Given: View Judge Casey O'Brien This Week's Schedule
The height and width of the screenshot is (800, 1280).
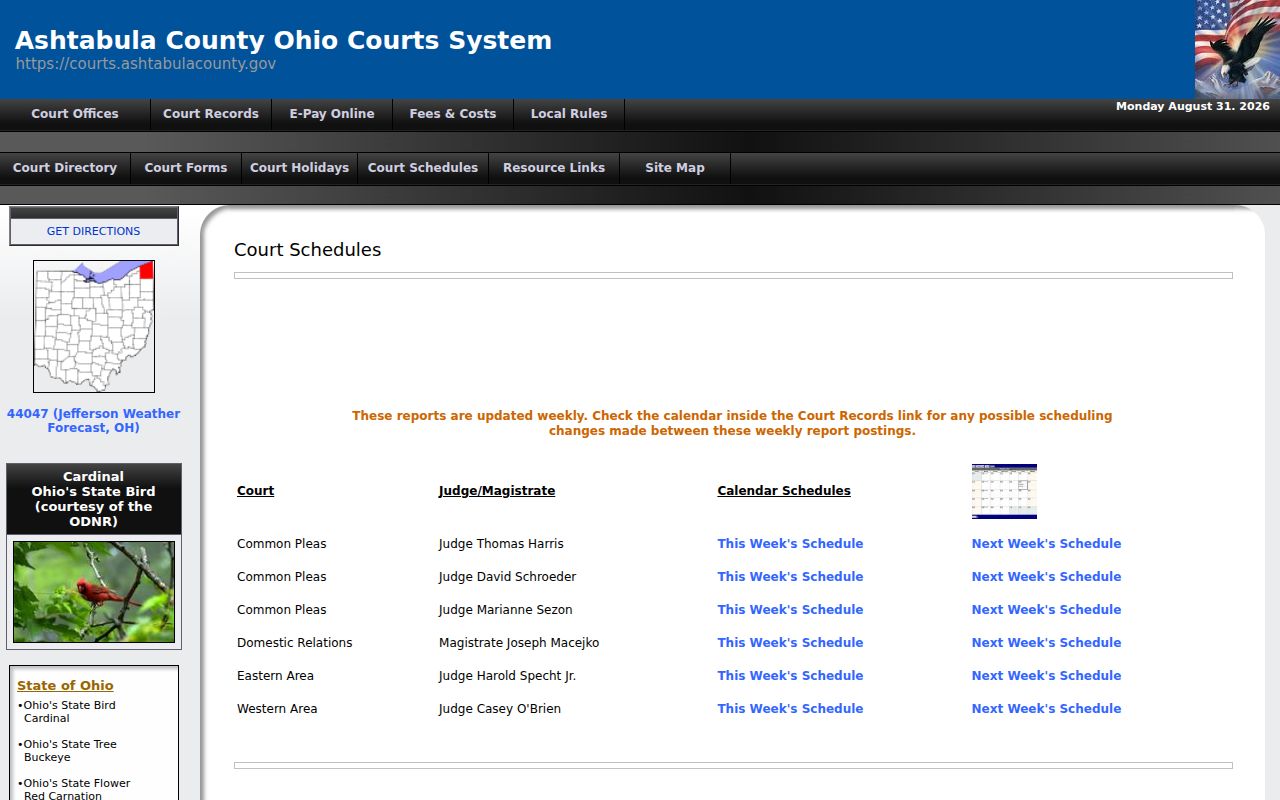Looking at the screenshot, I should point(790,709).
